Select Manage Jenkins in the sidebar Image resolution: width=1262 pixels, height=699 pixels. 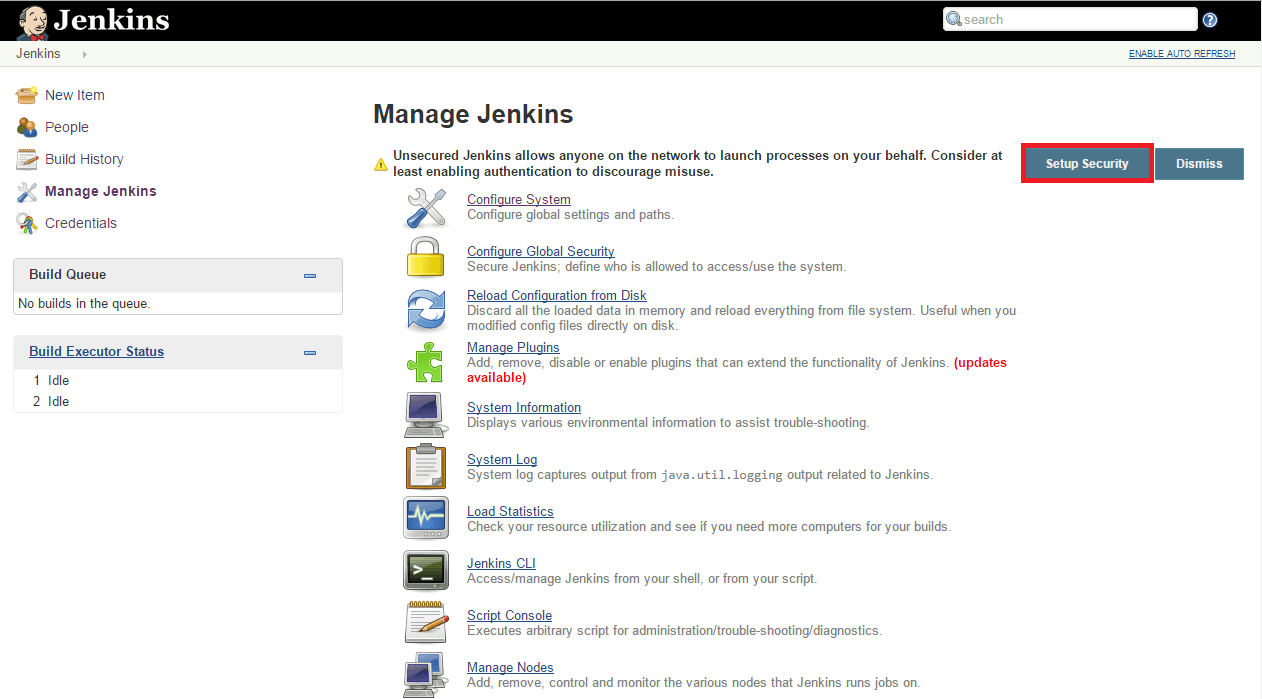(101, 191)
